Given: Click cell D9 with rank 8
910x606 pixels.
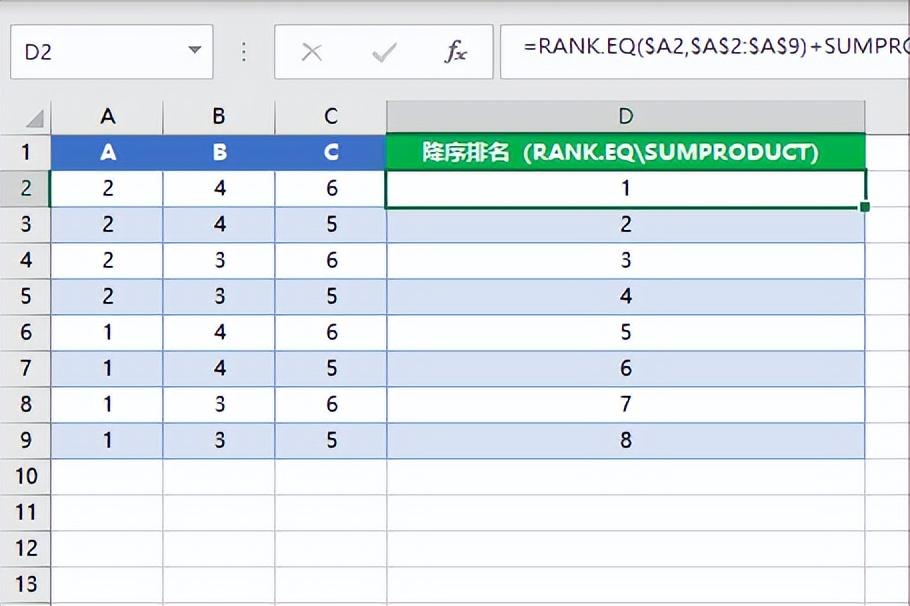Looking at the screenshot, I should coord(626,440).
